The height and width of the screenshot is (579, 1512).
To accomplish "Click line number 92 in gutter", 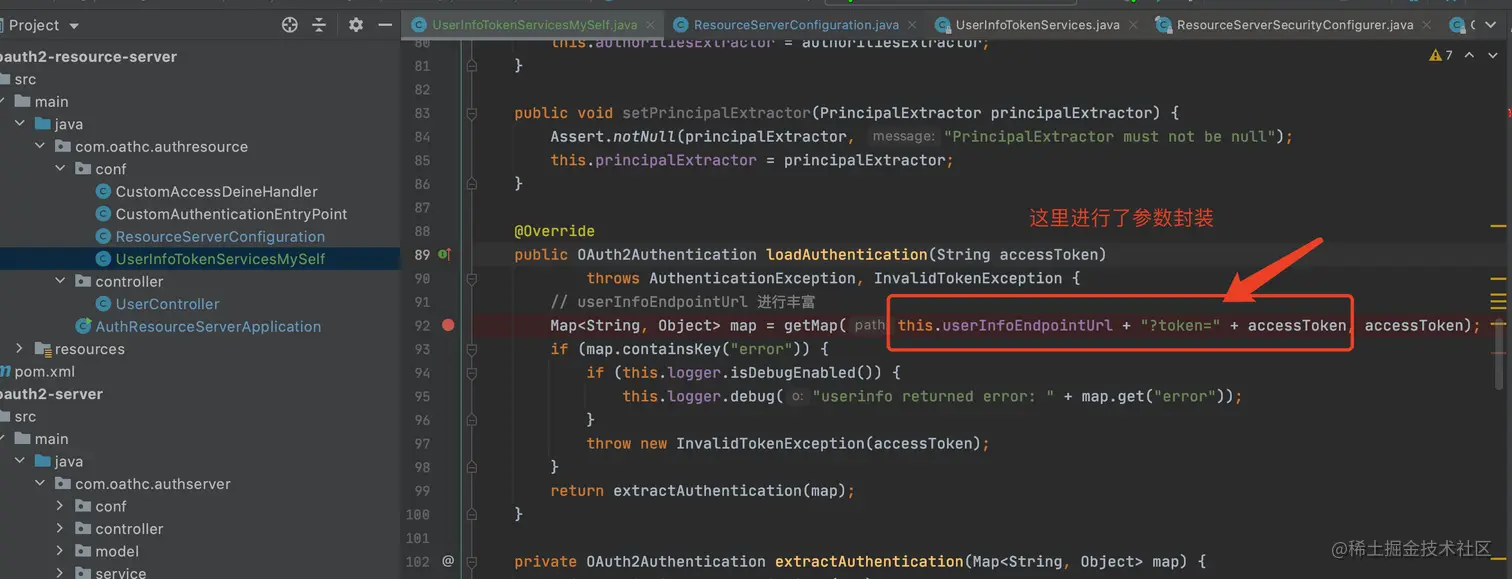I will click(422, 325).
